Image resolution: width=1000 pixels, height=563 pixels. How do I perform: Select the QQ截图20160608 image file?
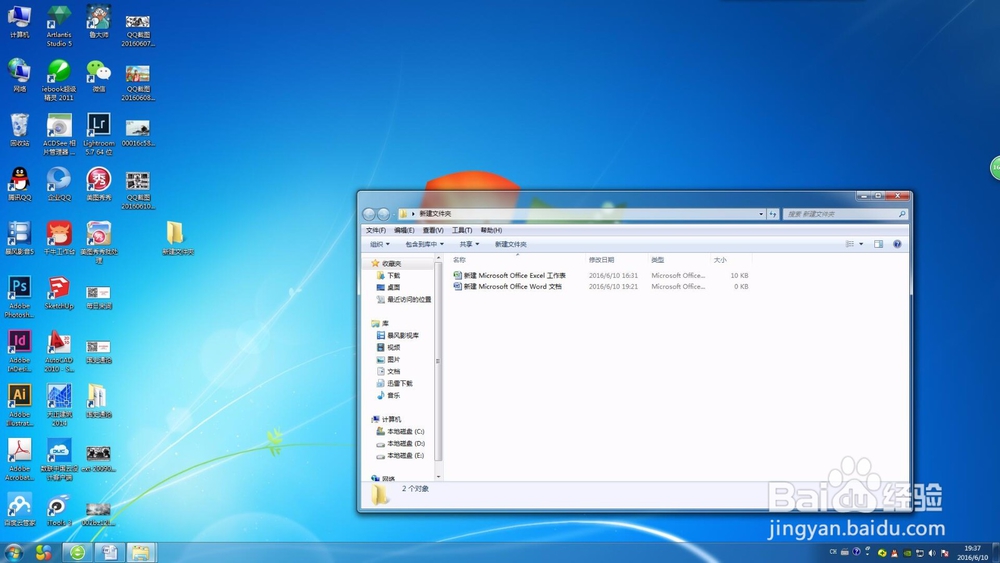tap(138, 82)
